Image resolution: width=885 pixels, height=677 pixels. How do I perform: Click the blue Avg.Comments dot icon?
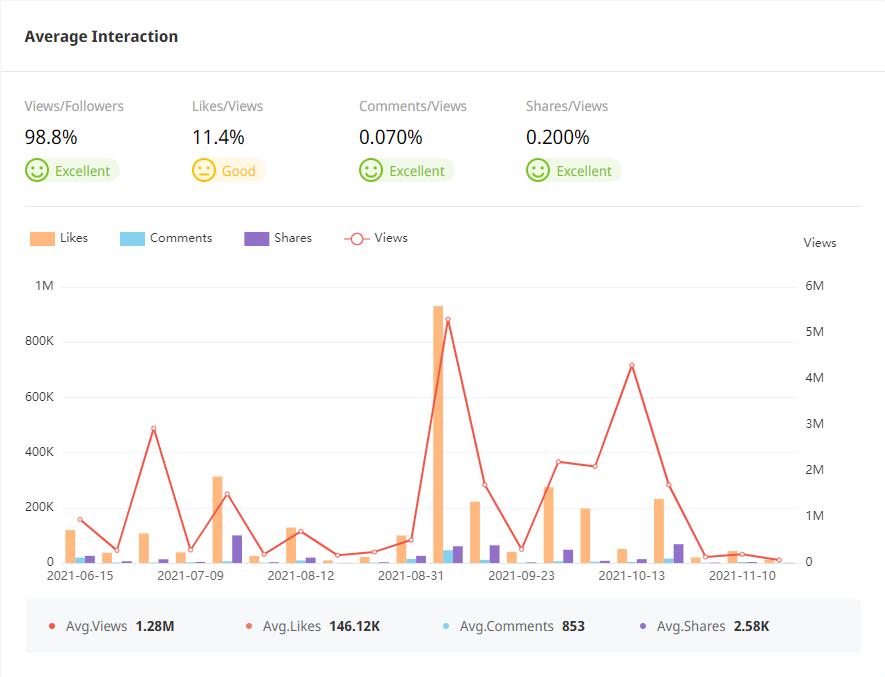click(446, 627)
